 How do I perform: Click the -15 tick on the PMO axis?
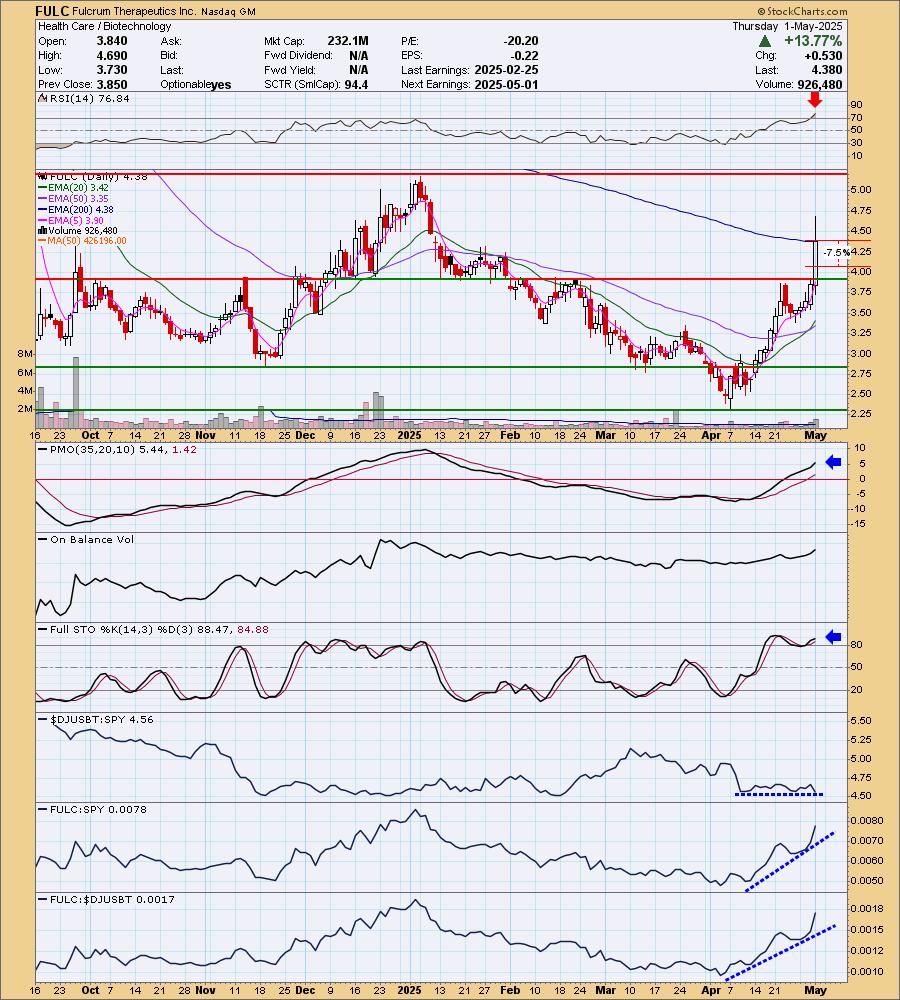tap(858, 524)
